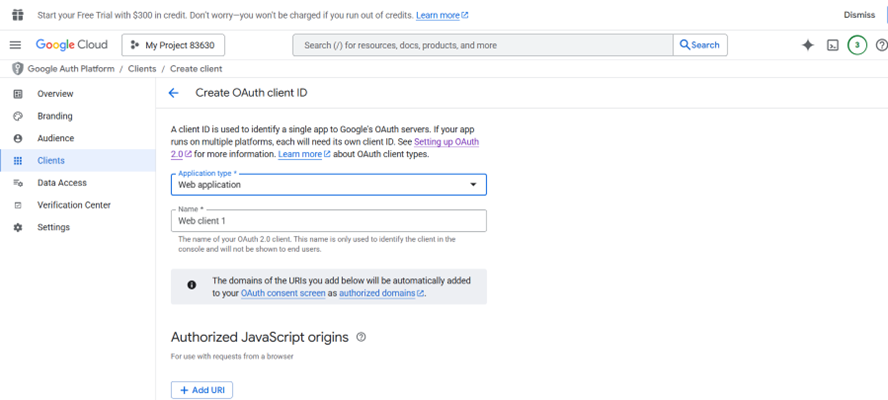The image size is (888, 400).
Task: Open Verification Center in the sidebar
Action: (78, 205)
